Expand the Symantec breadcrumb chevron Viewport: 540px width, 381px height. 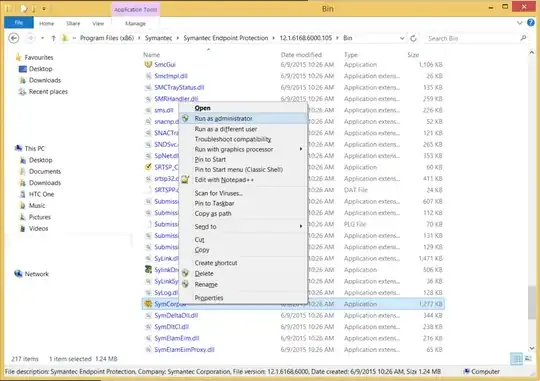[x=178, y=38]
